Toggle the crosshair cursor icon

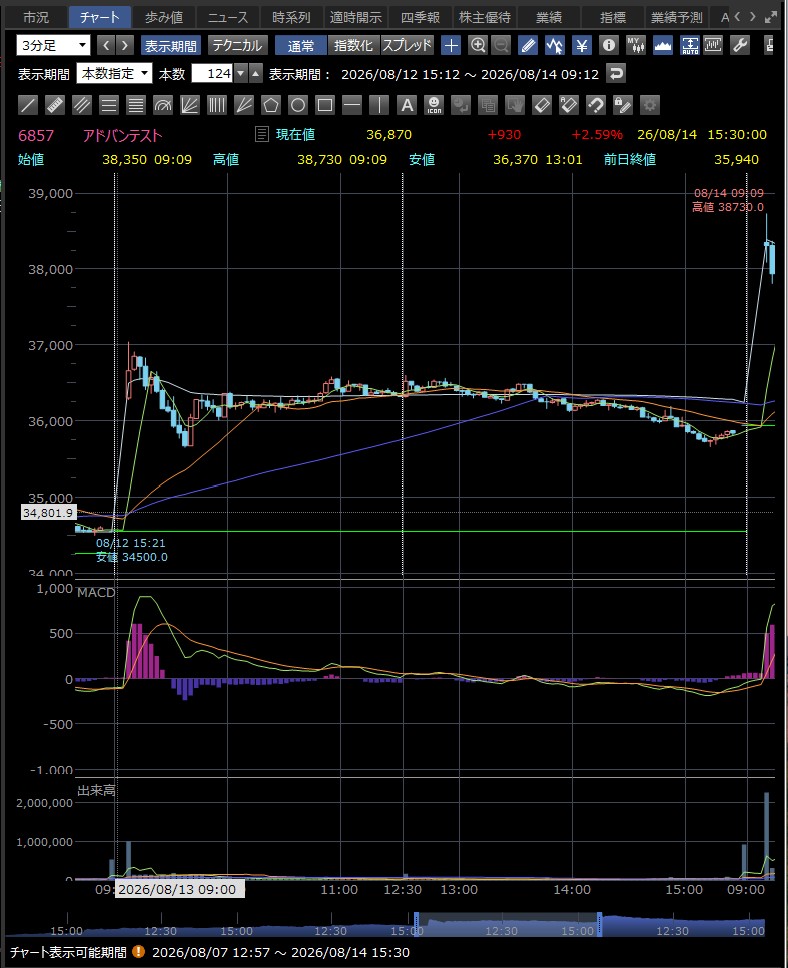click(451, 45)
